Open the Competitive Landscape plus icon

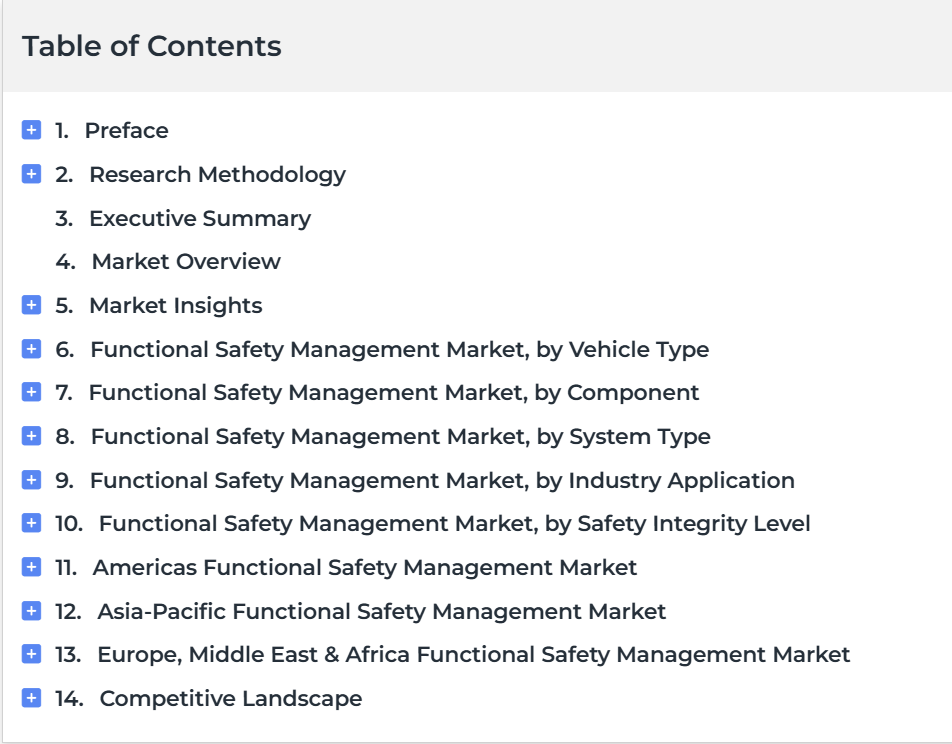coord(32,698)
